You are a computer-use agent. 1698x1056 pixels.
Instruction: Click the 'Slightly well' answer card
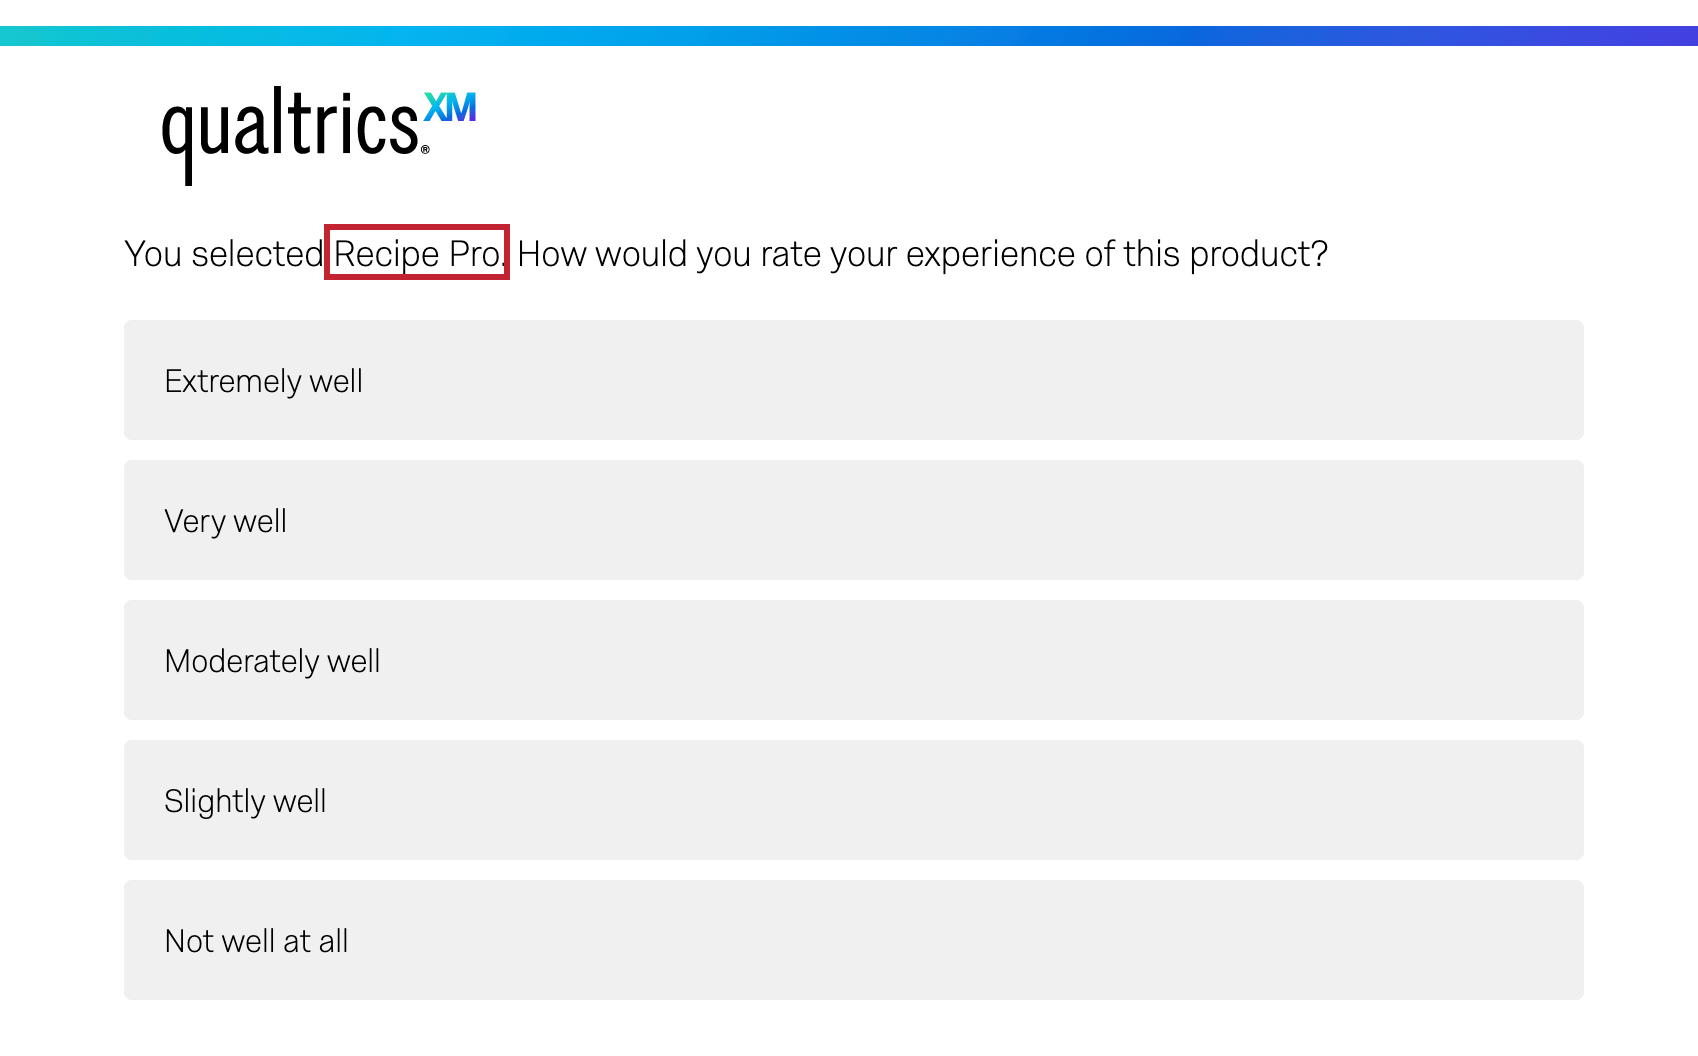pos(850,800)
